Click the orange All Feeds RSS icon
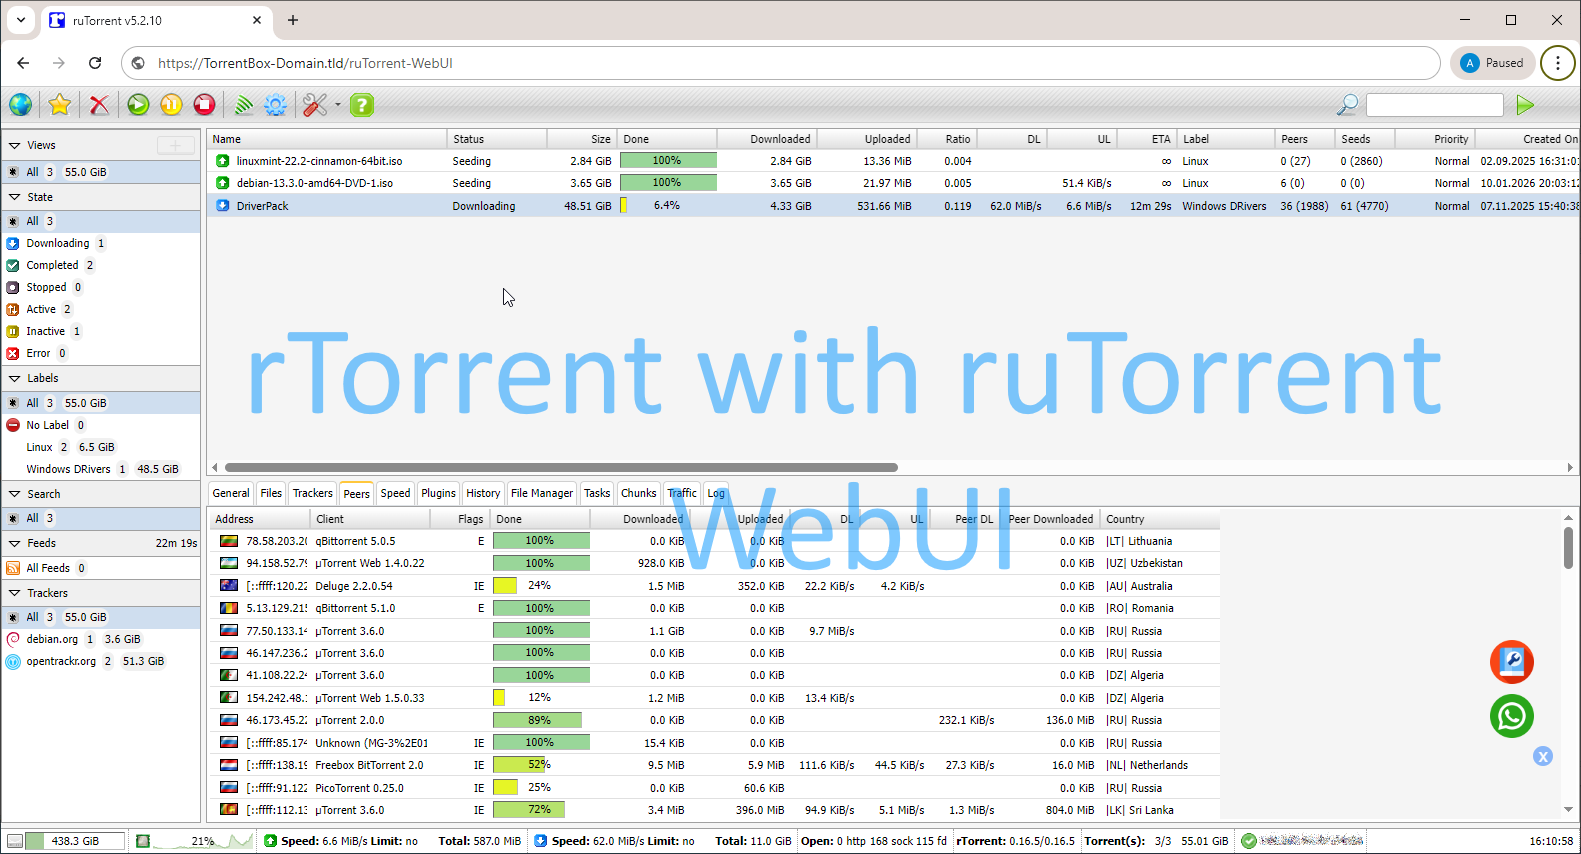This screenshot has height=854, width=1581. (13, 568)
